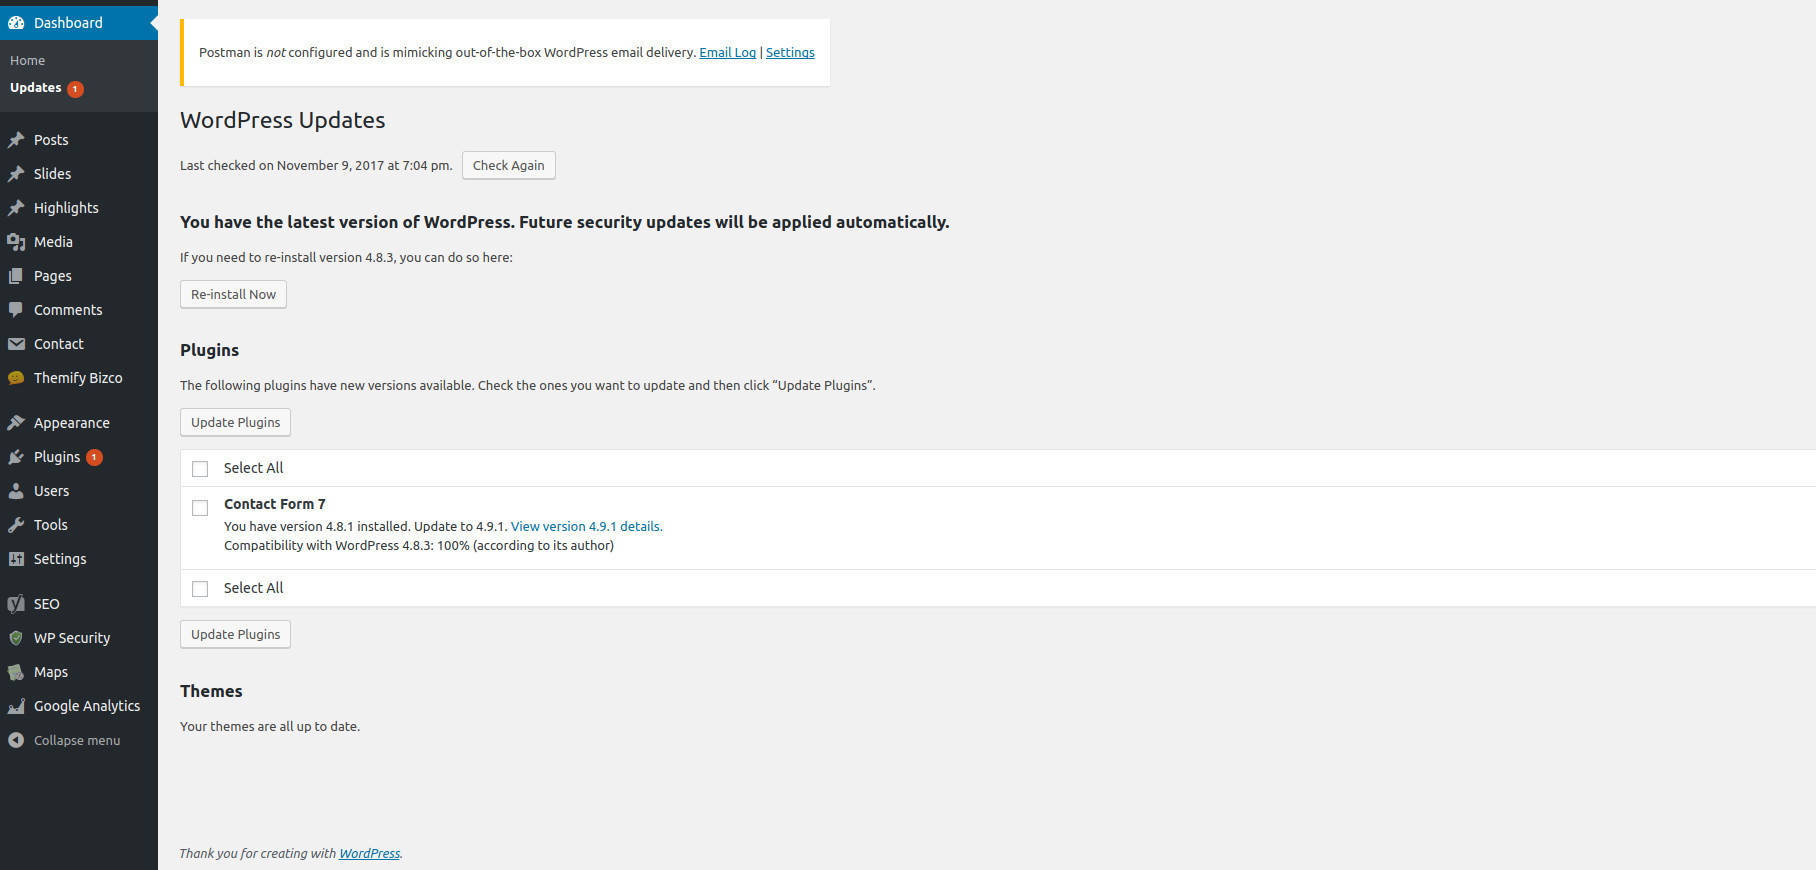Click the upper Update Plugins button
Image resolution: width=1816 pixels, height=870 pixels.
235,422
